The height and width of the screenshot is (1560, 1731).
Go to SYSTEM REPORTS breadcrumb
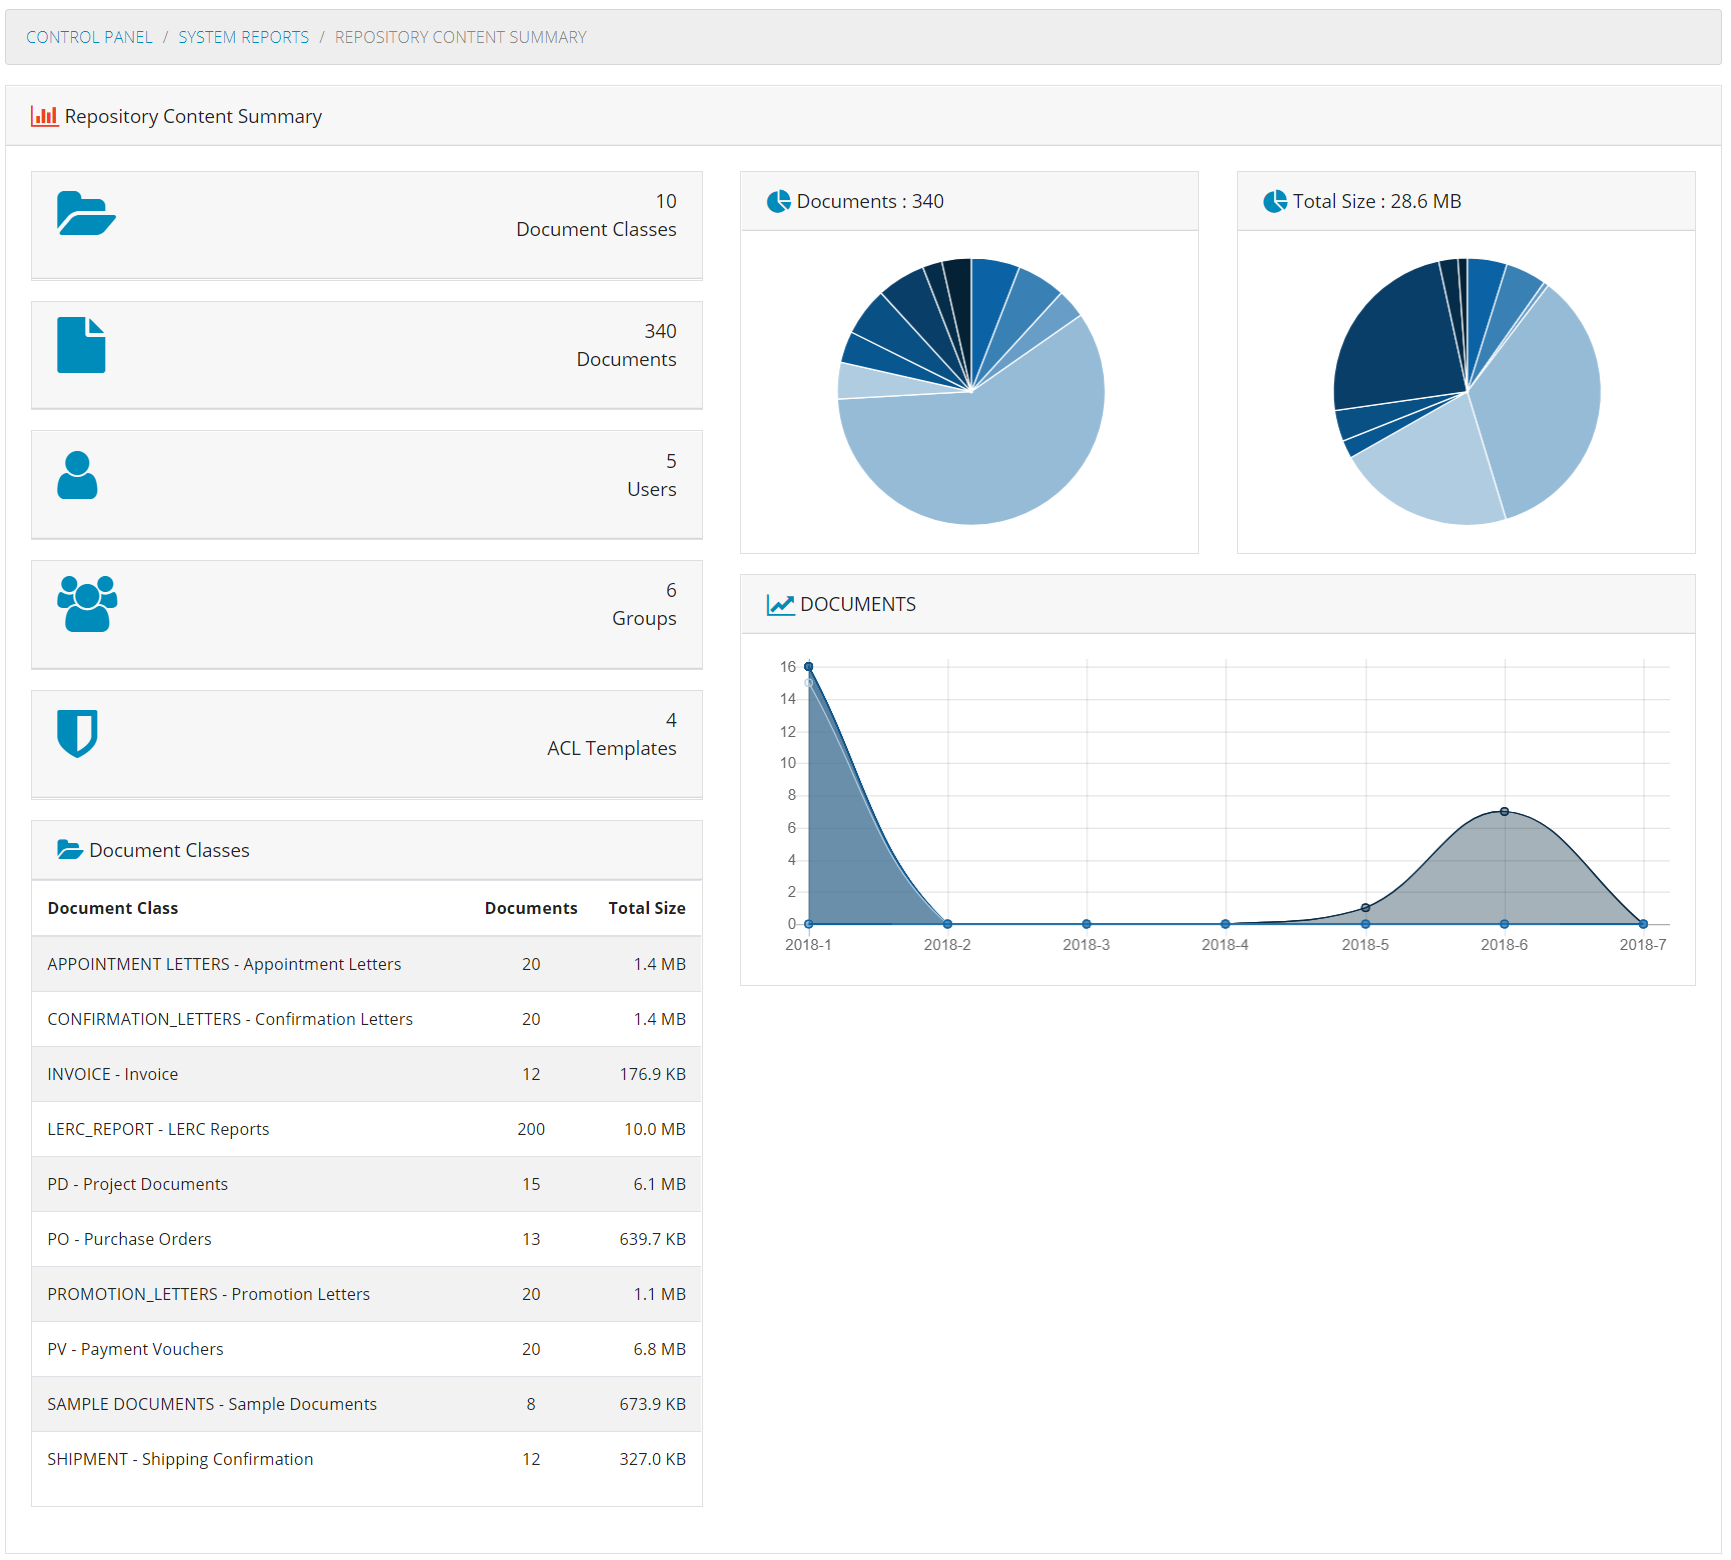(x=244, y=37)
